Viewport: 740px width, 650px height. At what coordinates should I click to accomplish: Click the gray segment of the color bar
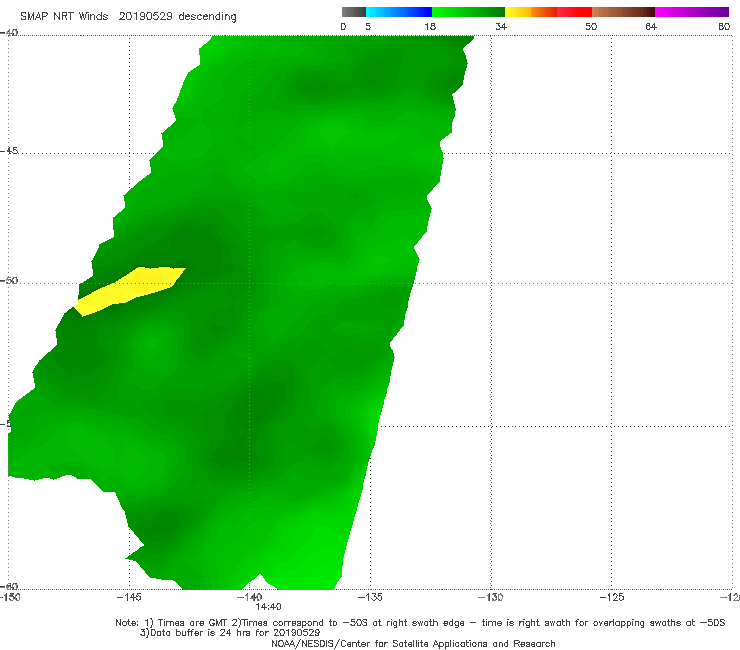point(353,12)
